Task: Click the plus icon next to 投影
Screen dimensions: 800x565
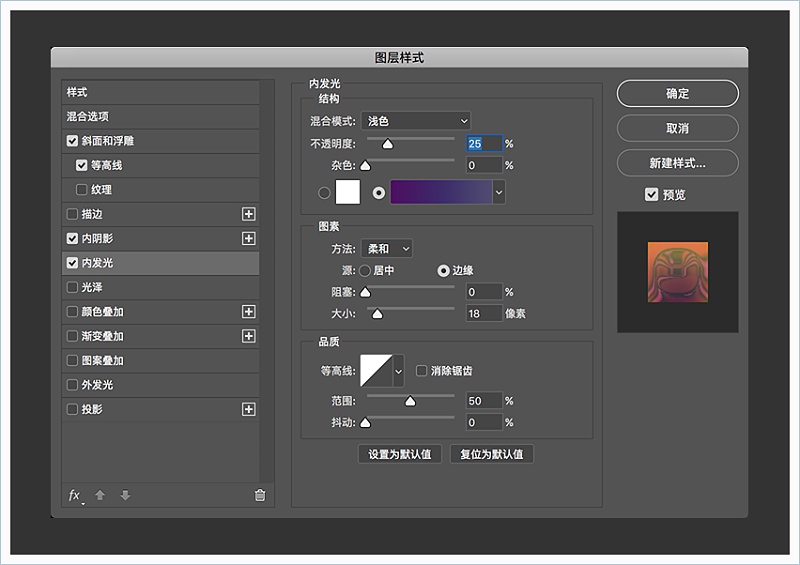Action: click(x=249, y=409)
